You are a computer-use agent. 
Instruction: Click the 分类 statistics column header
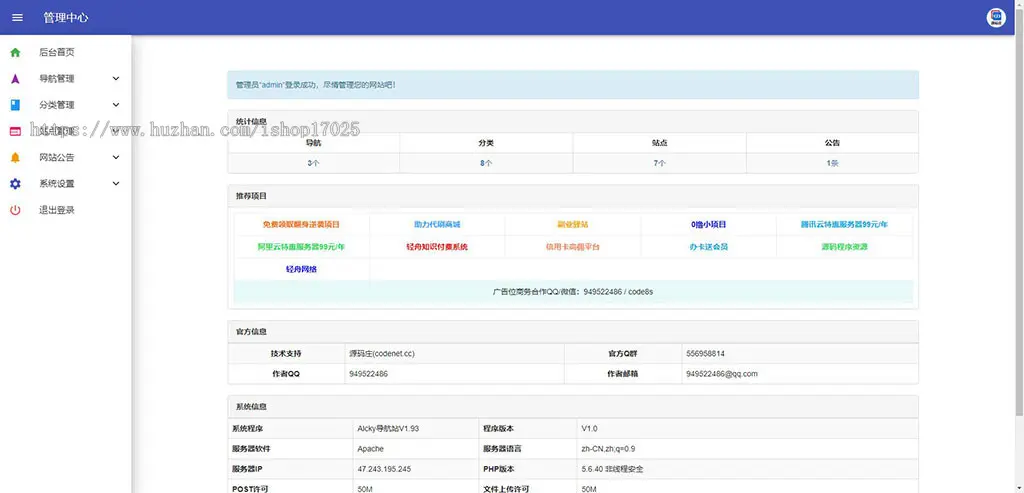(x=486, y=143)
